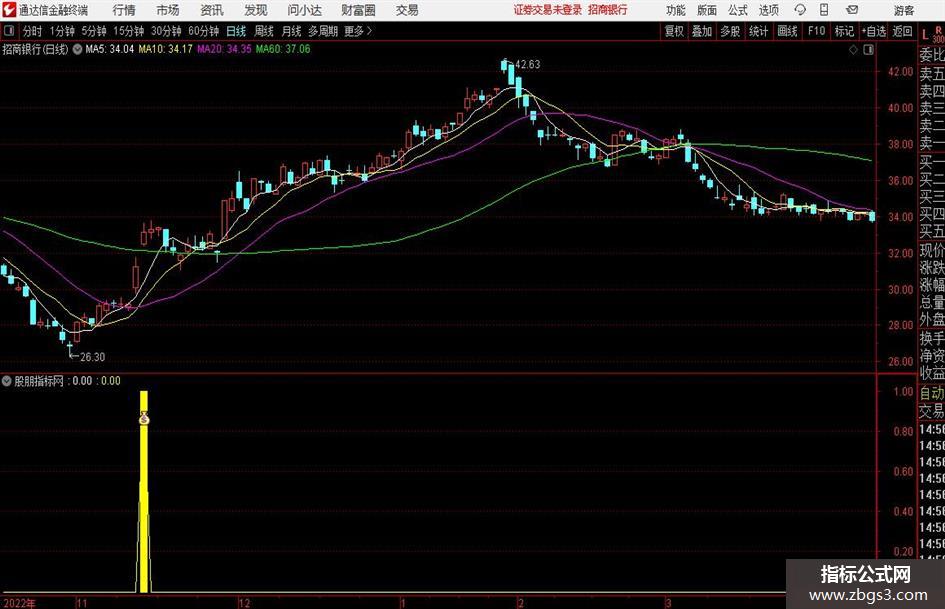Open the 选项 menu
This screenshot has height=609, width=945.
[768, 10]
